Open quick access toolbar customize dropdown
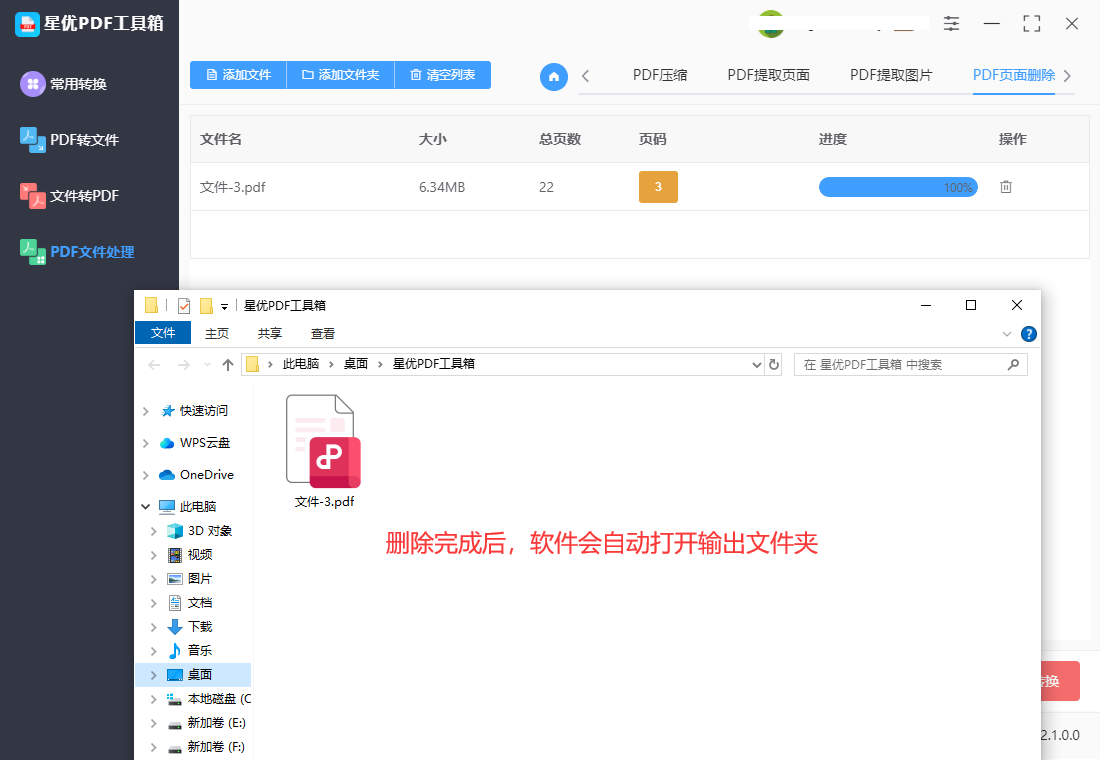Image resolution: width=1100 pixels, height=760 pixels. pos(224,306)
